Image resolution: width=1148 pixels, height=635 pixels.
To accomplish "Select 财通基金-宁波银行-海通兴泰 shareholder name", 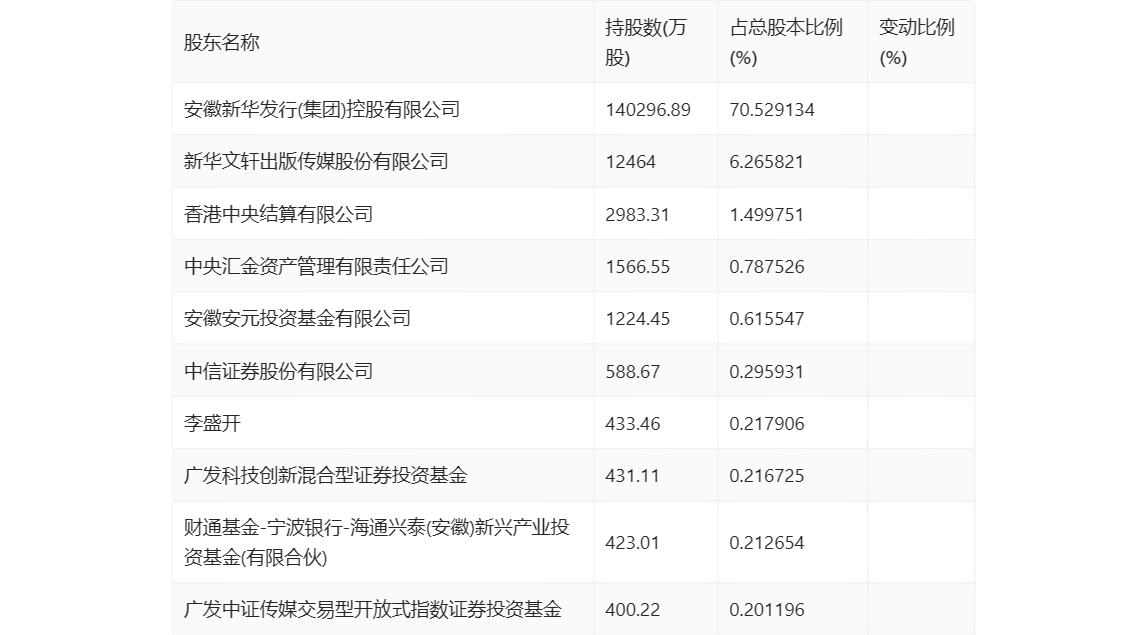I will pos(376,542).
